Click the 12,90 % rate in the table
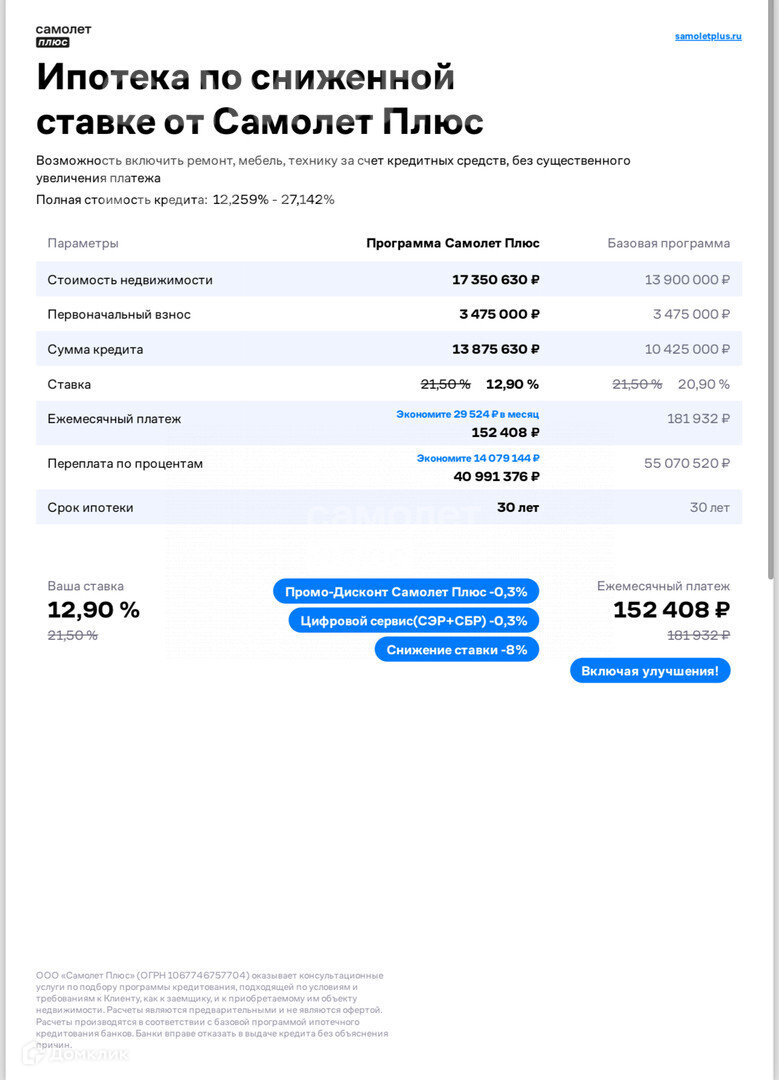The image size is (779, 1080). pyautogui.click(x=512, y=384)
